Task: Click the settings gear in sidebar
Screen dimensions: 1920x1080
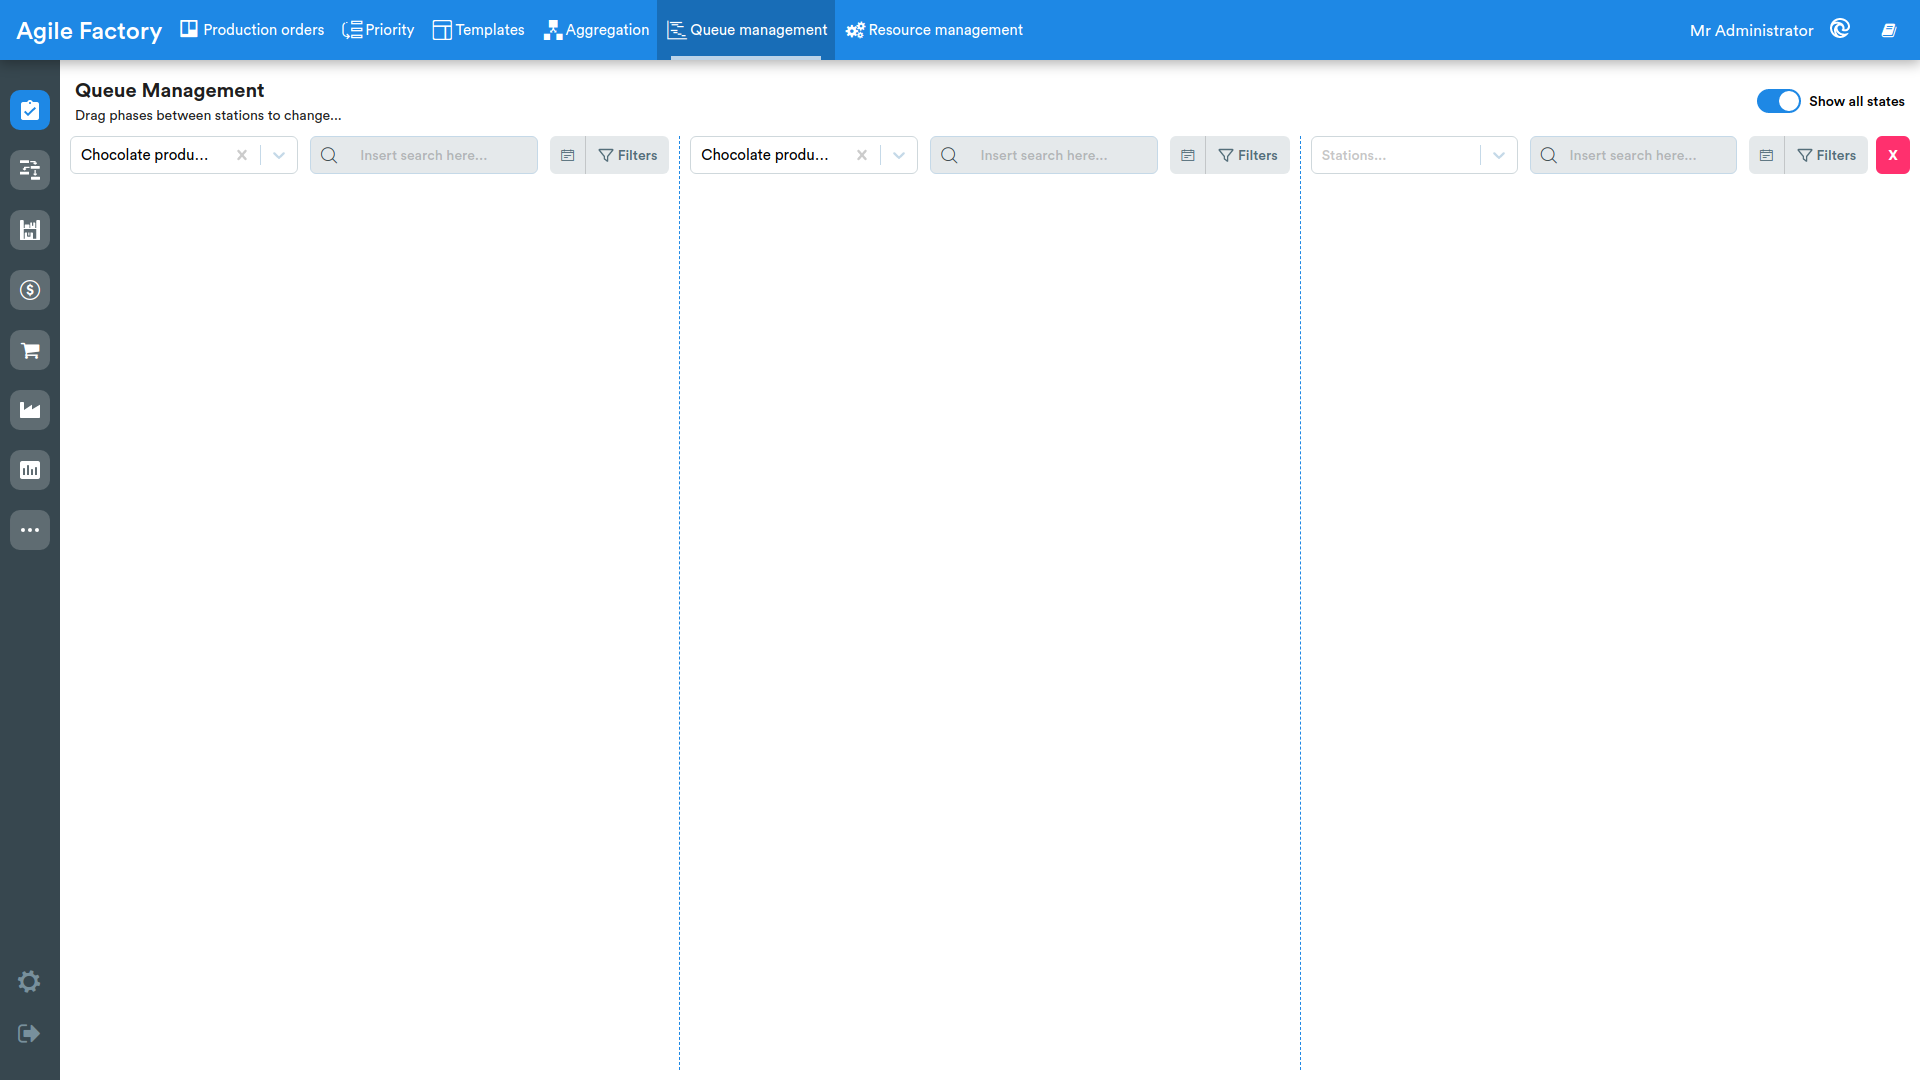Action: 29,981
